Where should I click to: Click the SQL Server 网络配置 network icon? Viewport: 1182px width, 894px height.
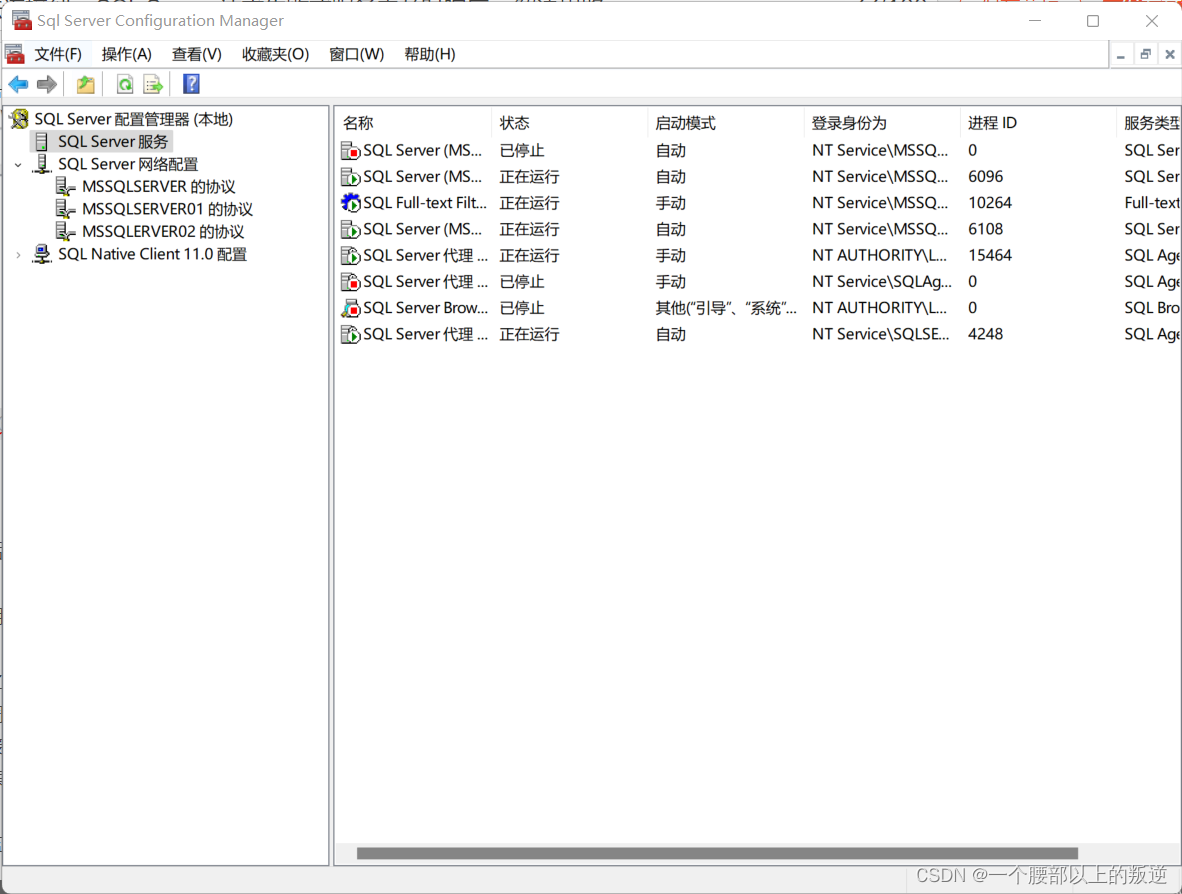tap(42, 164)
